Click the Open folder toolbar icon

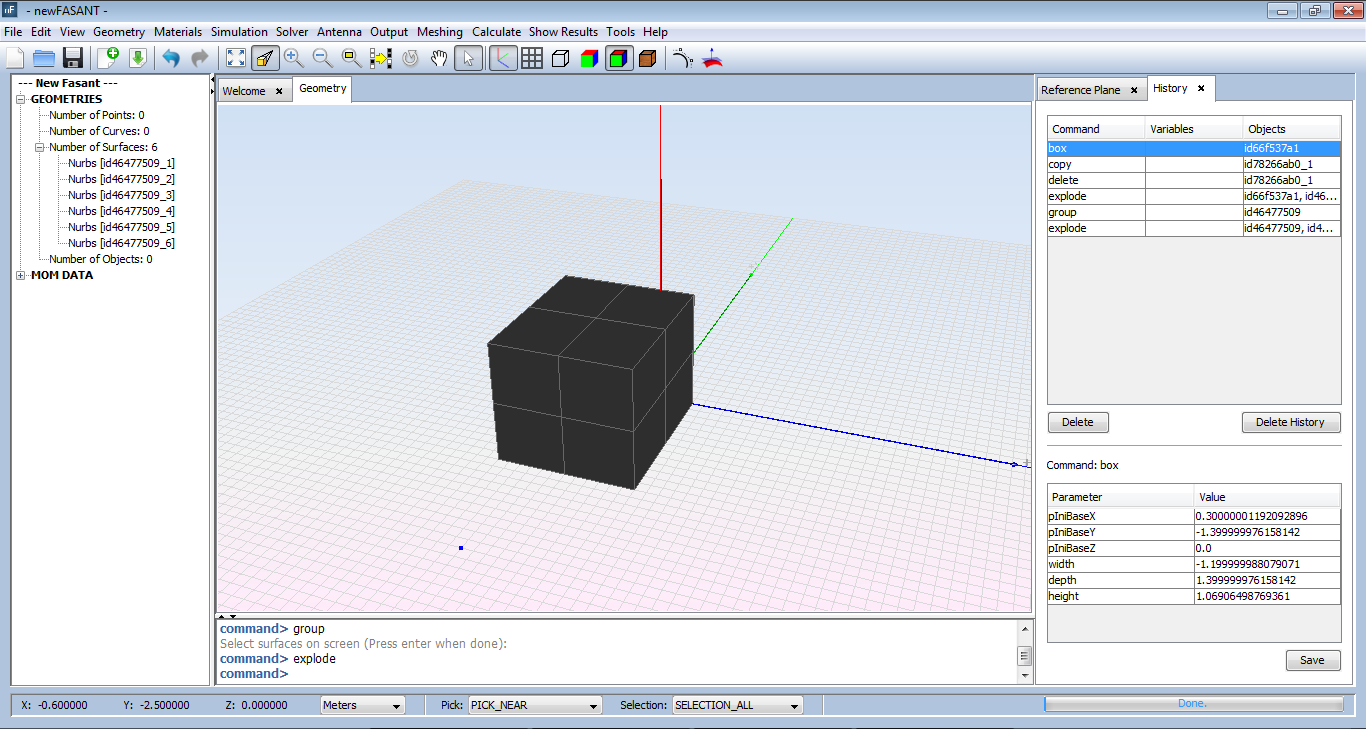click(x=44, y=58)
